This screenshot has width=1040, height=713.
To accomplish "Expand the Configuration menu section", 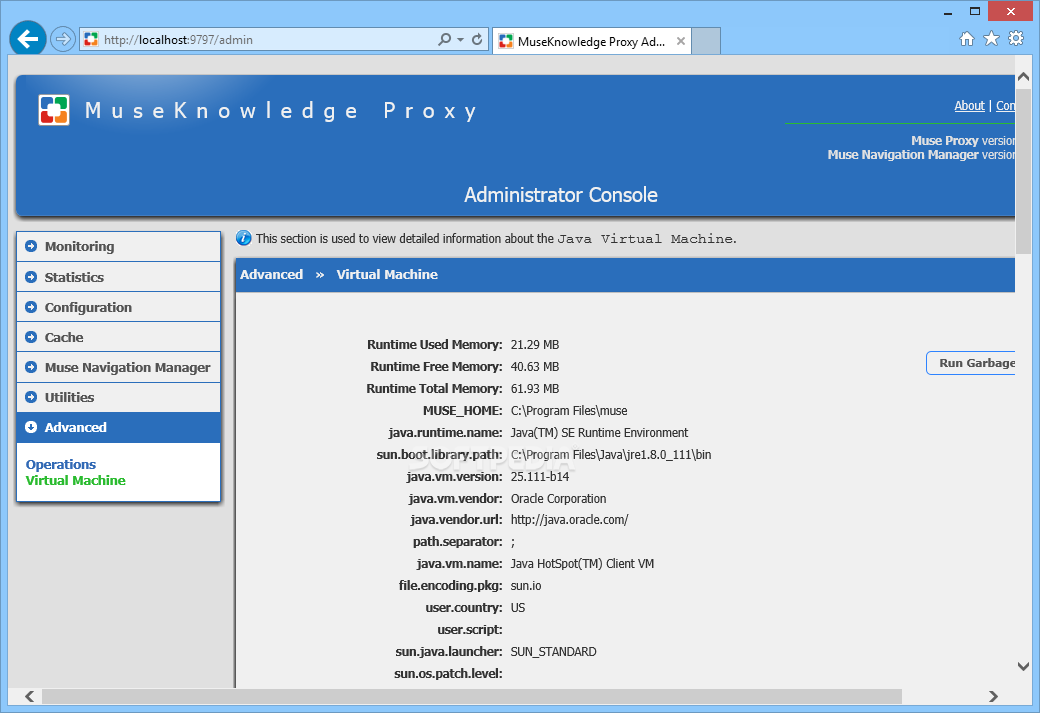I will point(119,307).
